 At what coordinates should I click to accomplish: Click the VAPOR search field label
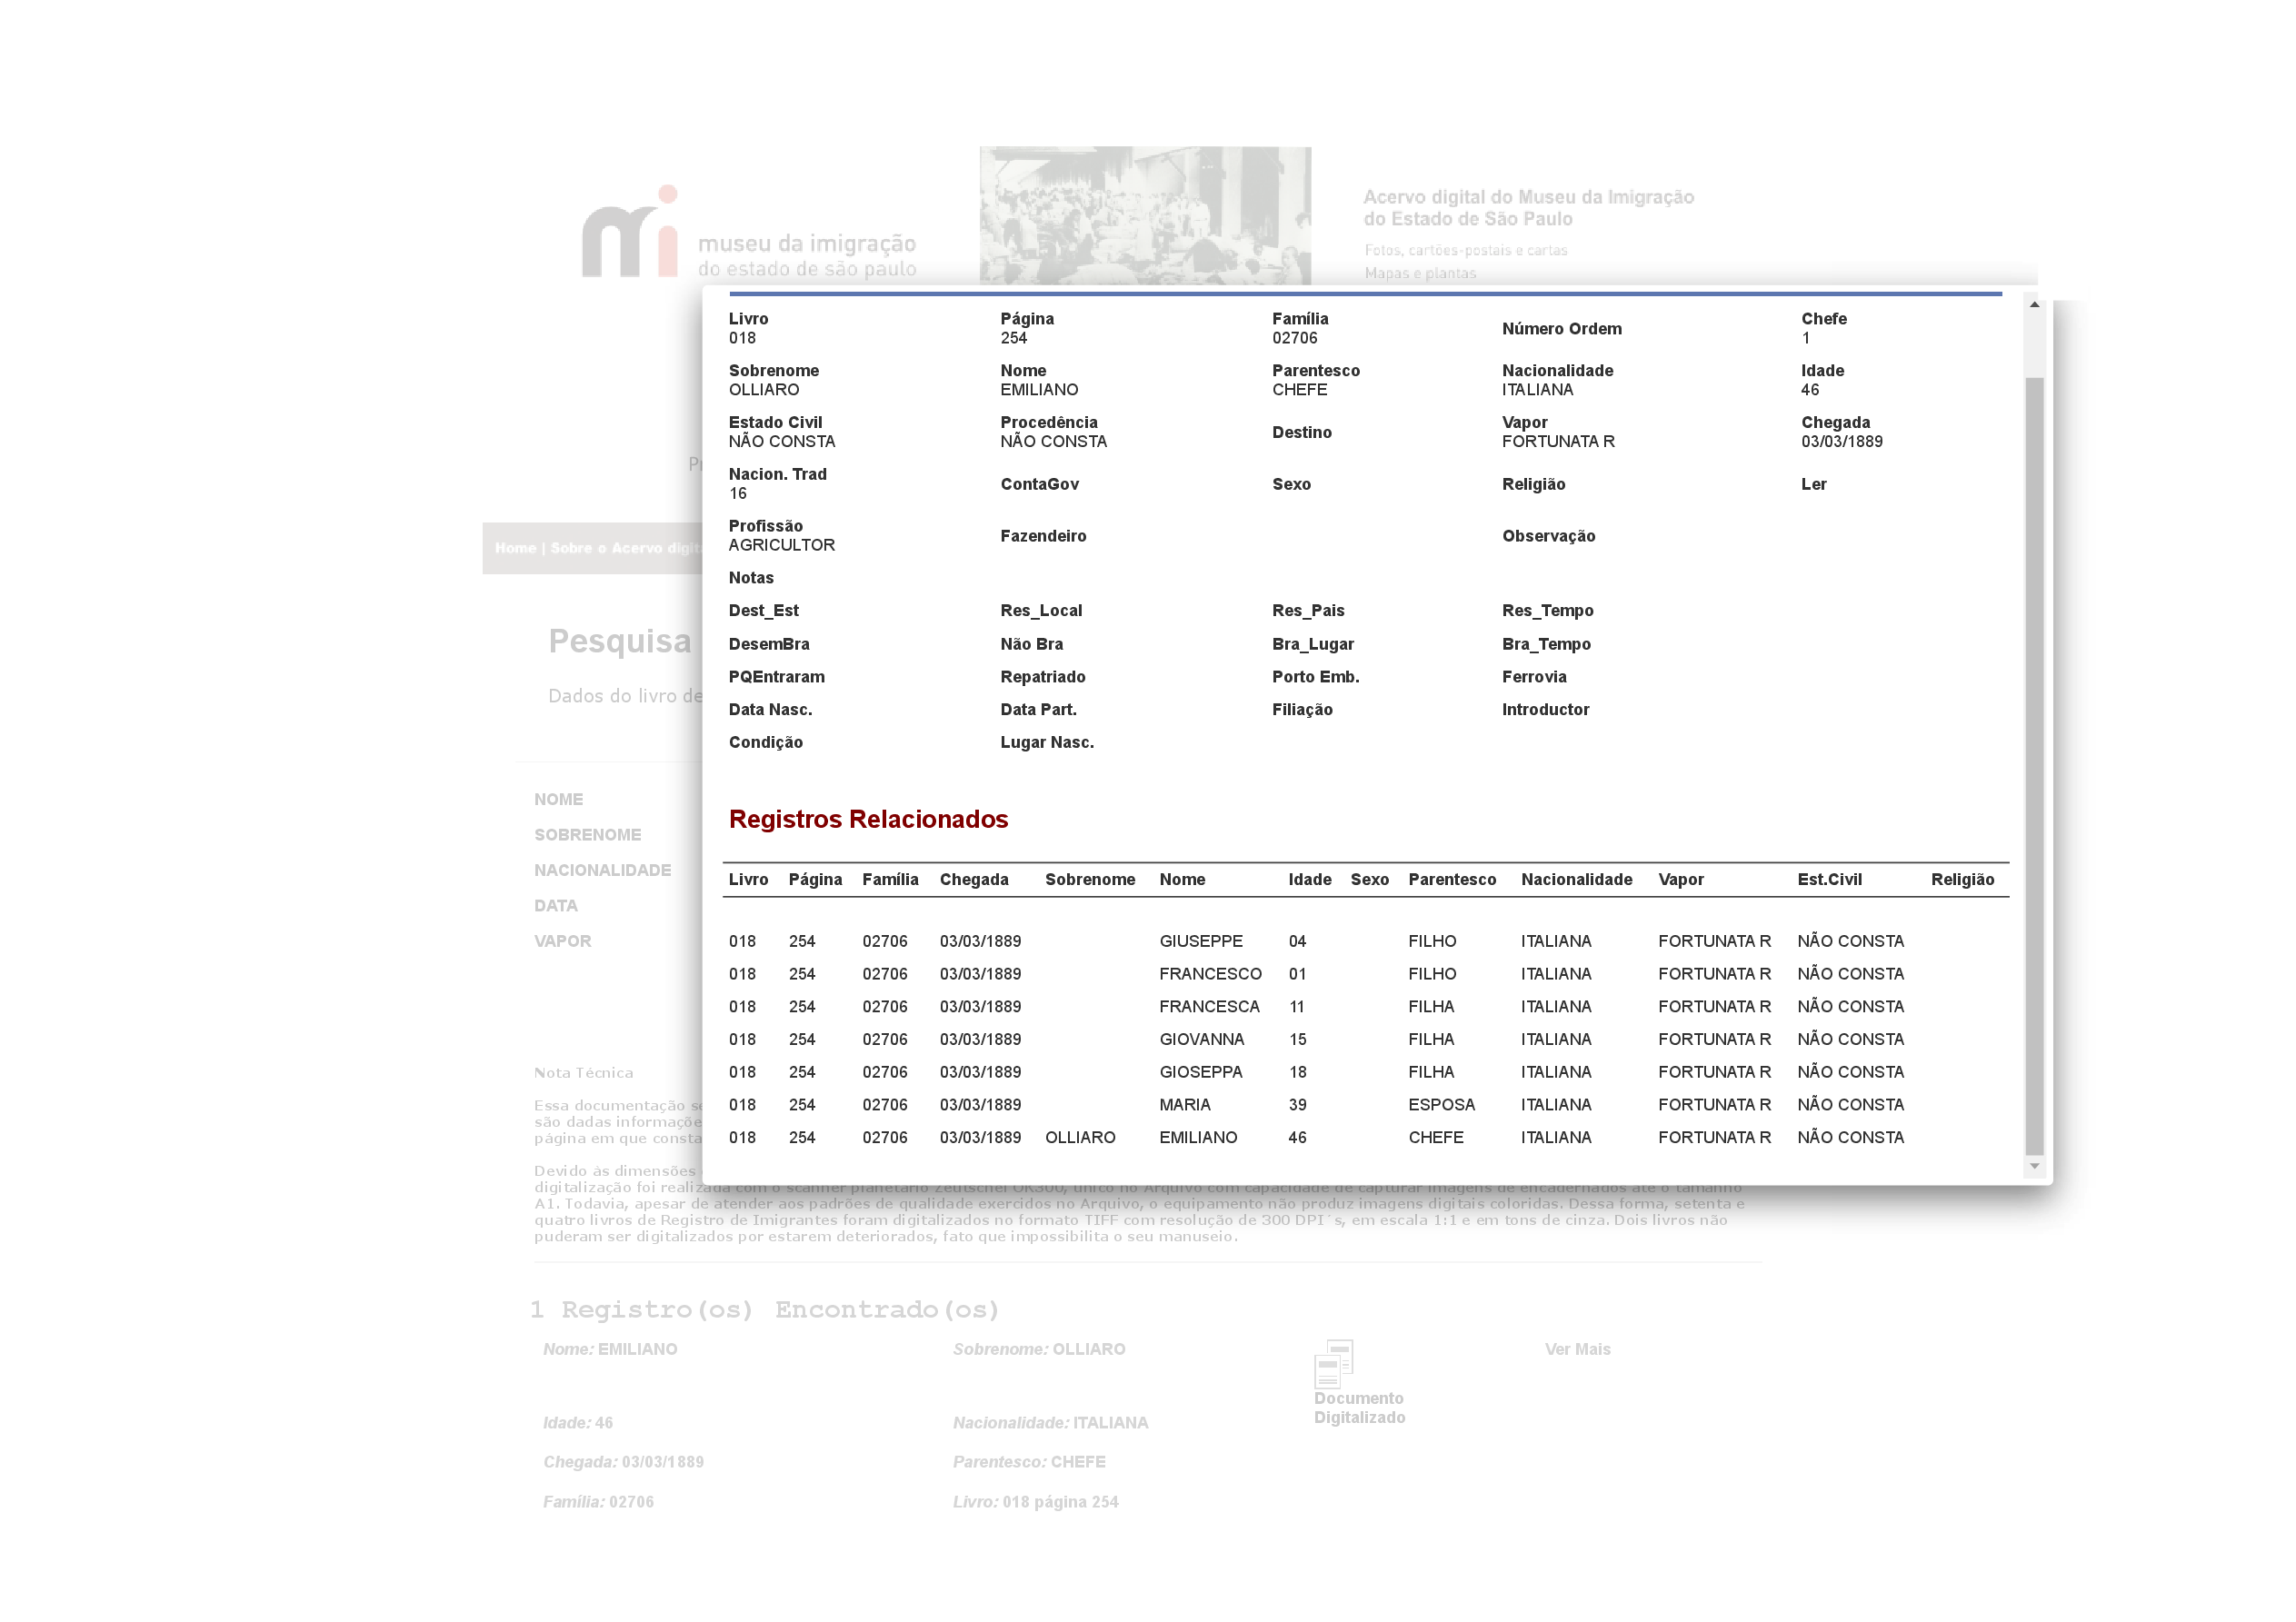coord(562,941)
